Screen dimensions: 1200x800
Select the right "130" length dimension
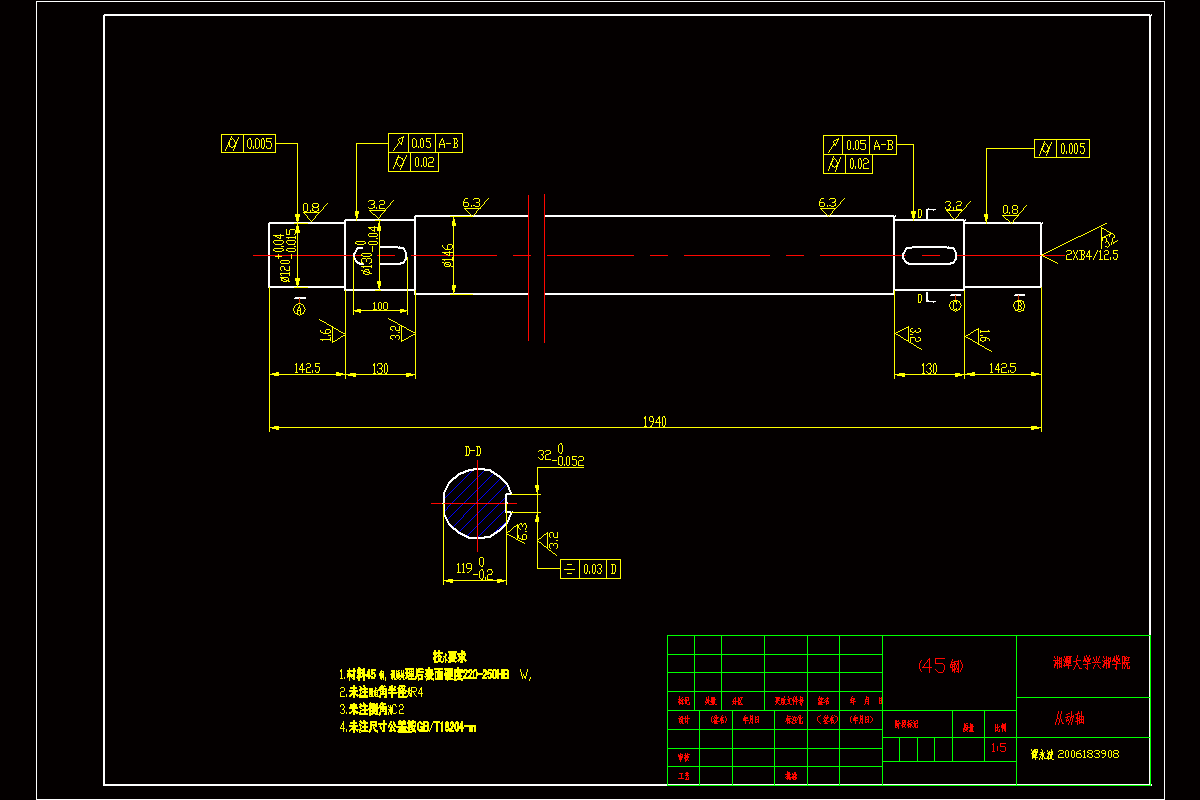click(x=930, y=368)
